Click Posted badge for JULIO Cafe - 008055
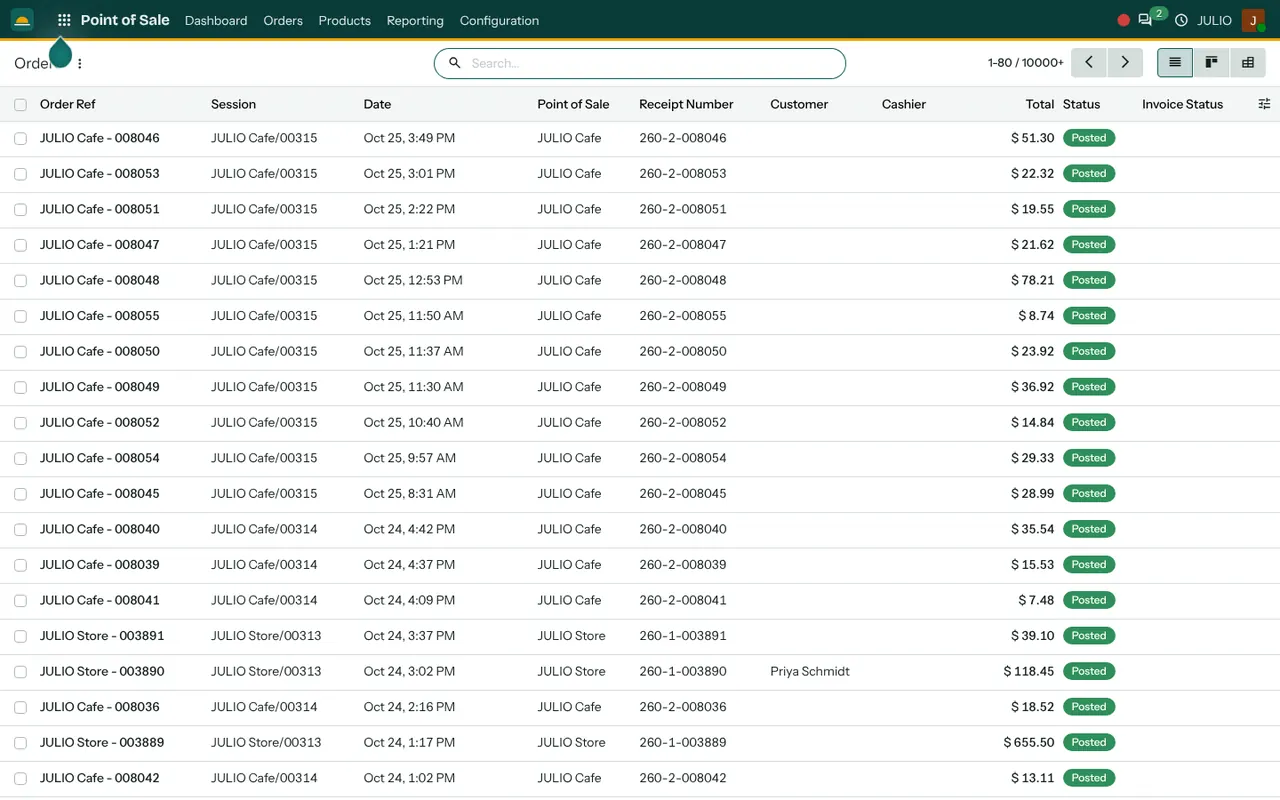The height and width of the screenshot is (800, 1280). tap(1088, 316)
